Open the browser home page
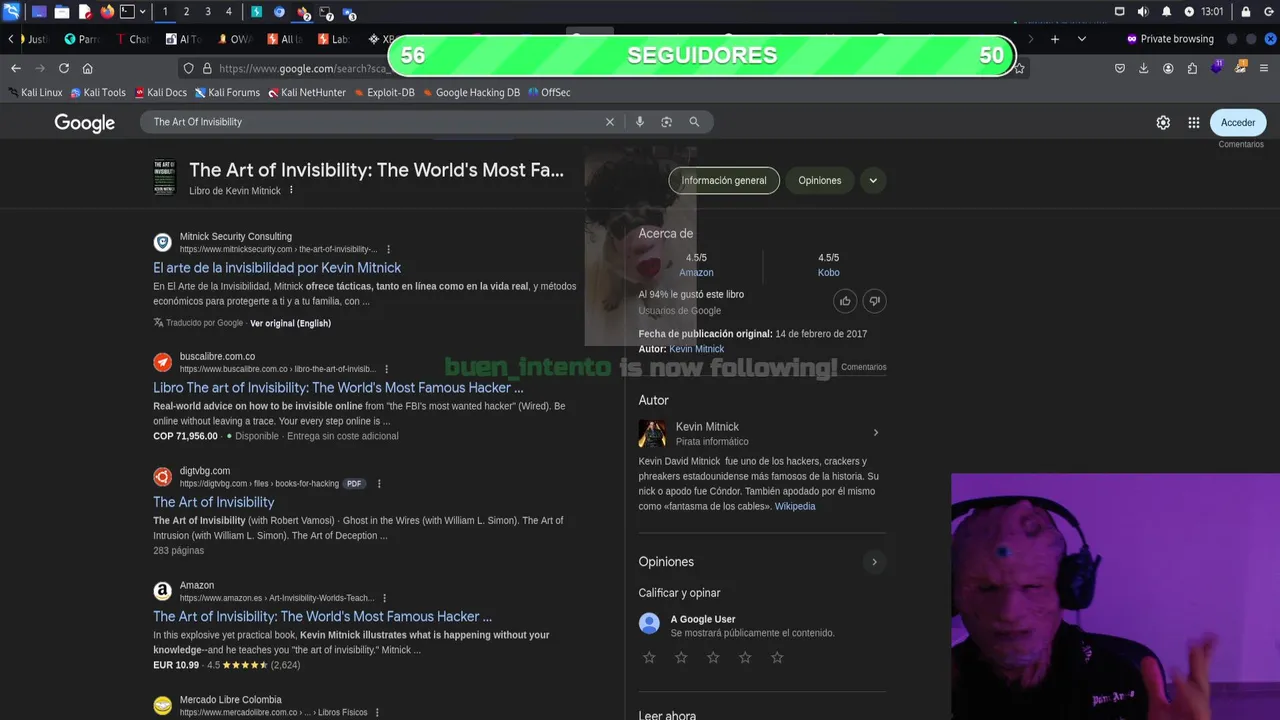This screenshot has width=1280, height=720. tap(88, 68)
